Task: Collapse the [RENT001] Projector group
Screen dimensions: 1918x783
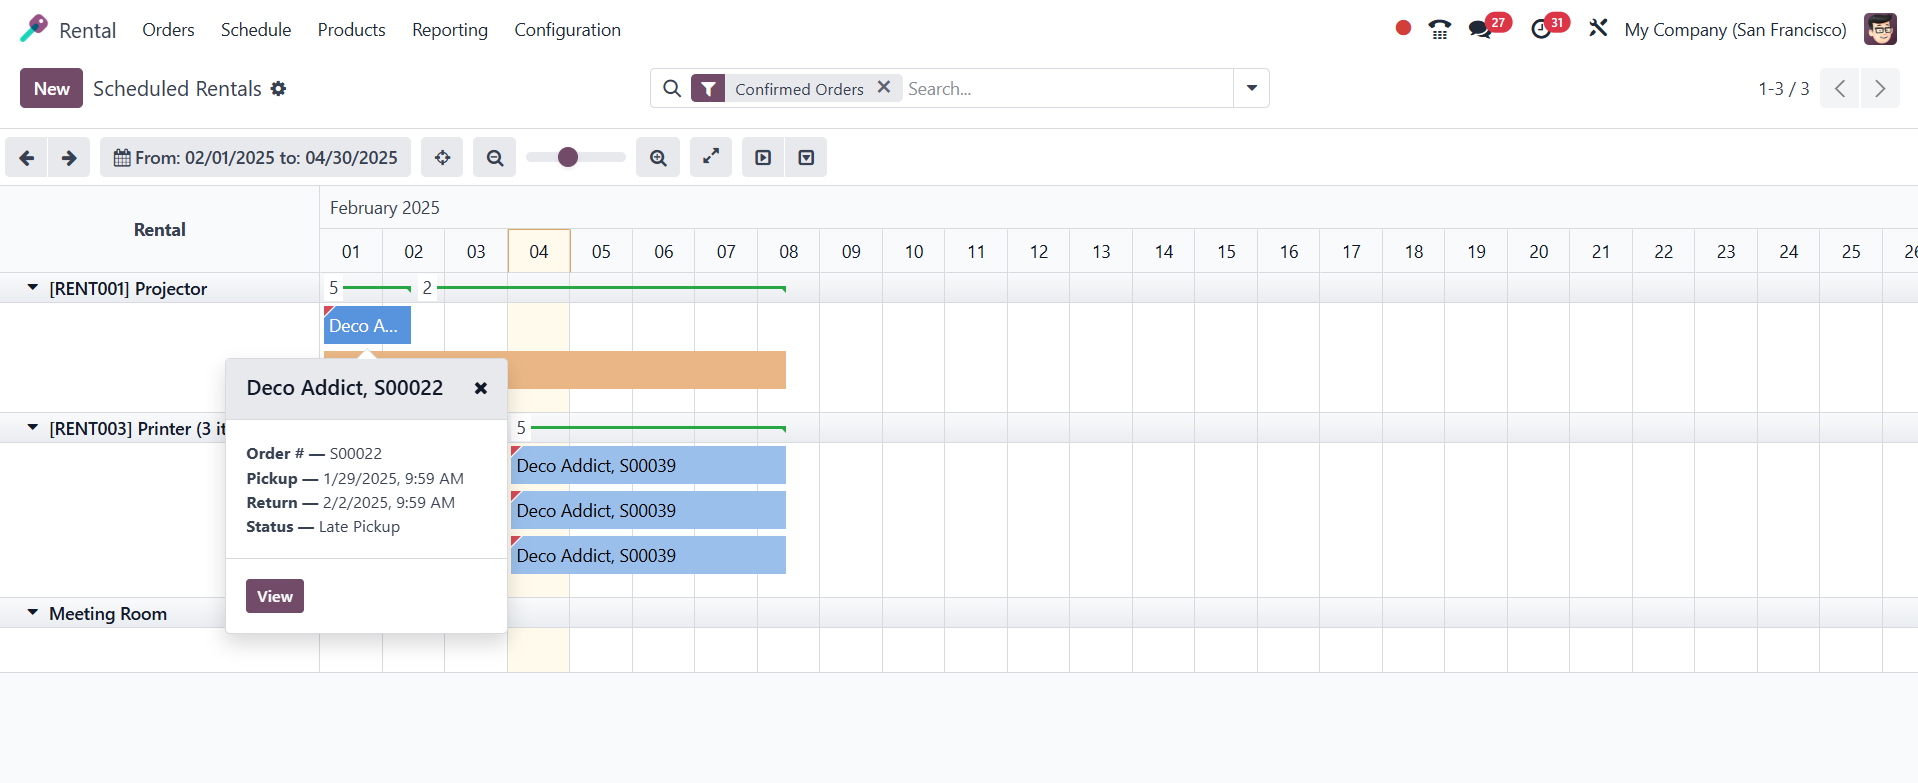Action: [x=33, y=288]
